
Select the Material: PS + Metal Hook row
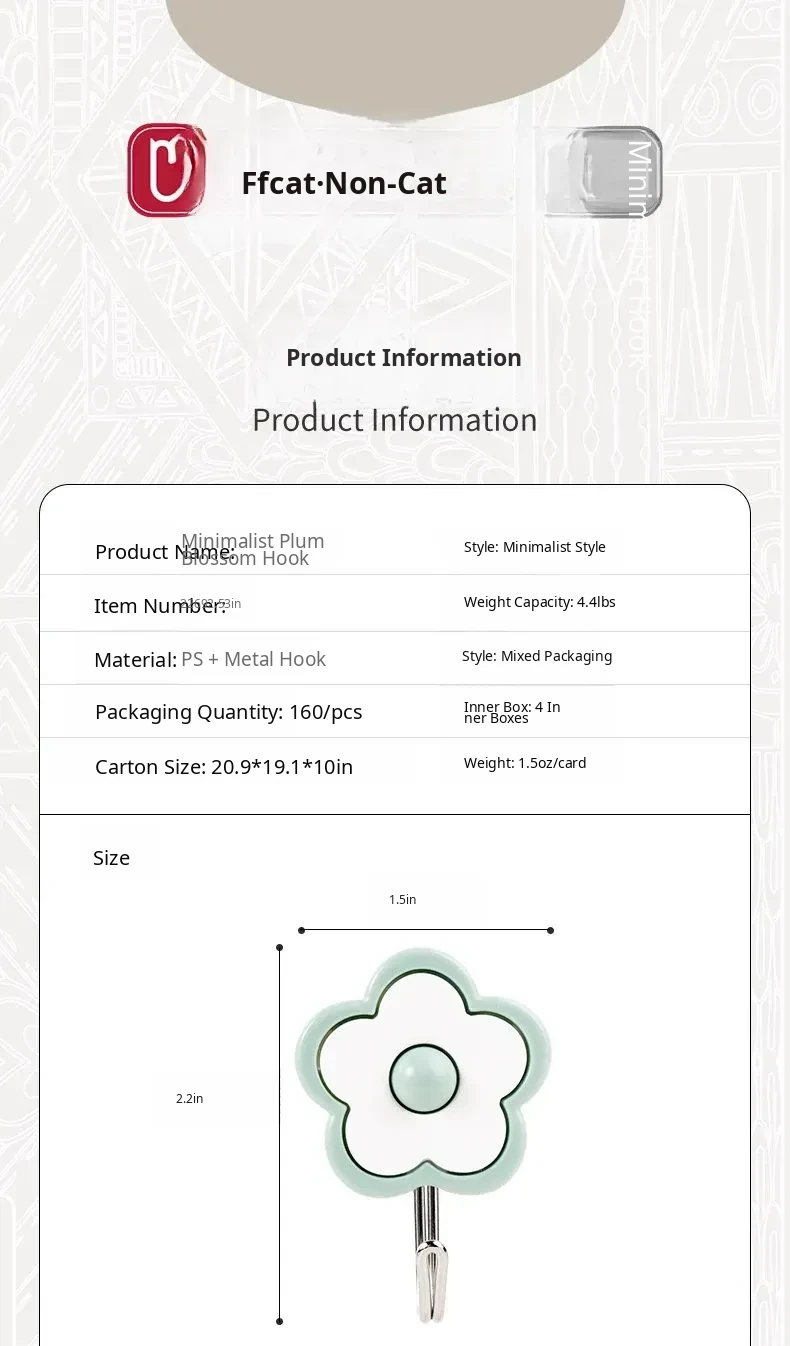pyautogui.click(x=210, y=659)
